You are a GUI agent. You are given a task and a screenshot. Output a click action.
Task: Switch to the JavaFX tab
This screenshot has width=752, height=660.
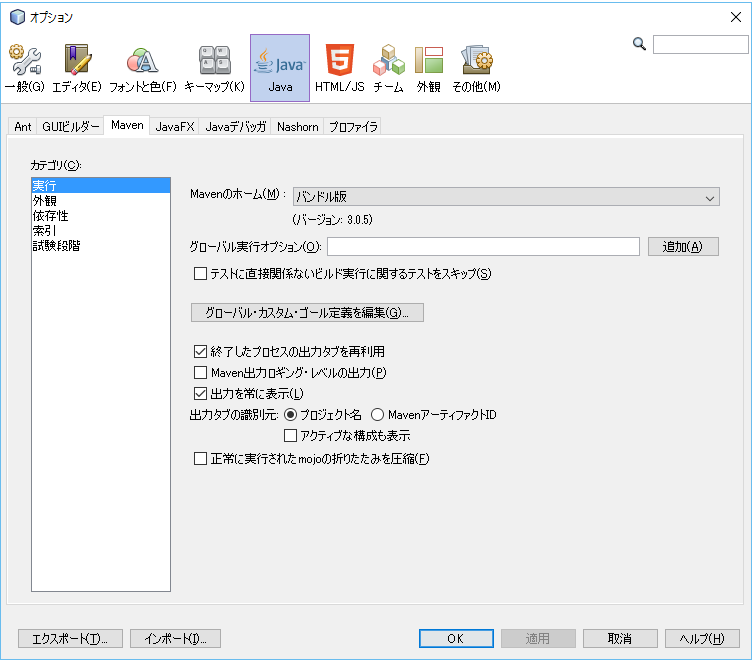(175, 127)
